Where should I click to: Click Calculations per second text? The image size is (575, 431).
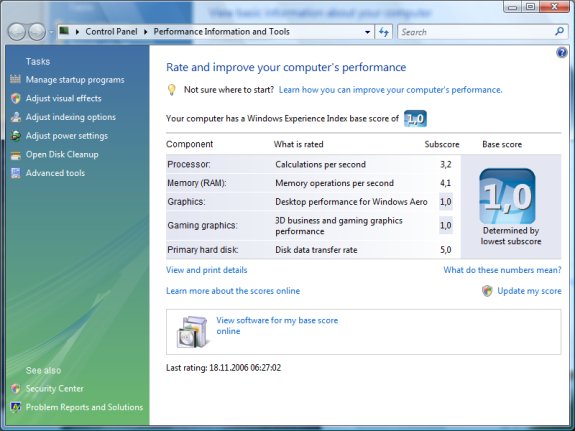pos(321,164)
